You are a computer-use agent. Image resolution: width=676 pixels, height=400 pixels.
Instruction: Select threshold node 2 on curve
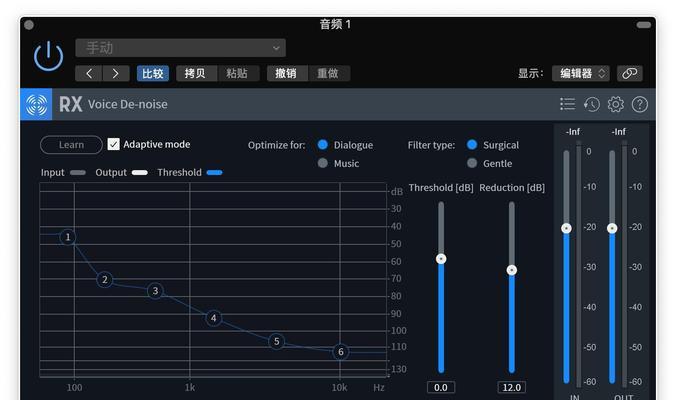[105, 280]
